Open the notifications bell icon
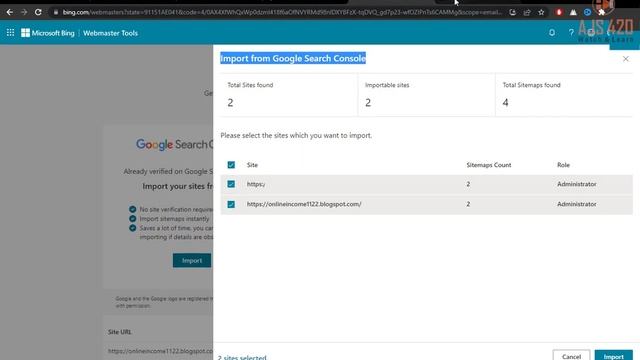The height and width of the screenshot is (360, 640). (x=552, y=33)
